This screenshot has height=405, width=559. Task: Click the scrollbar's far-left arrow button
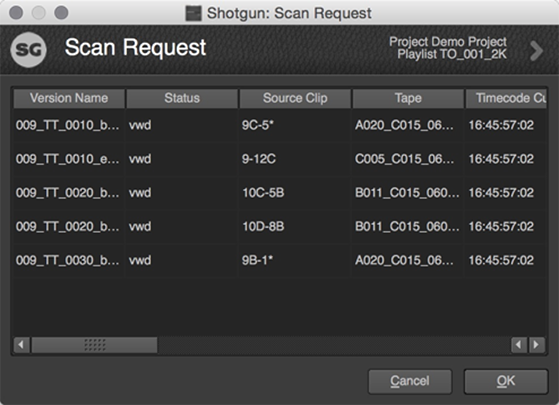[x=22, y=345]
